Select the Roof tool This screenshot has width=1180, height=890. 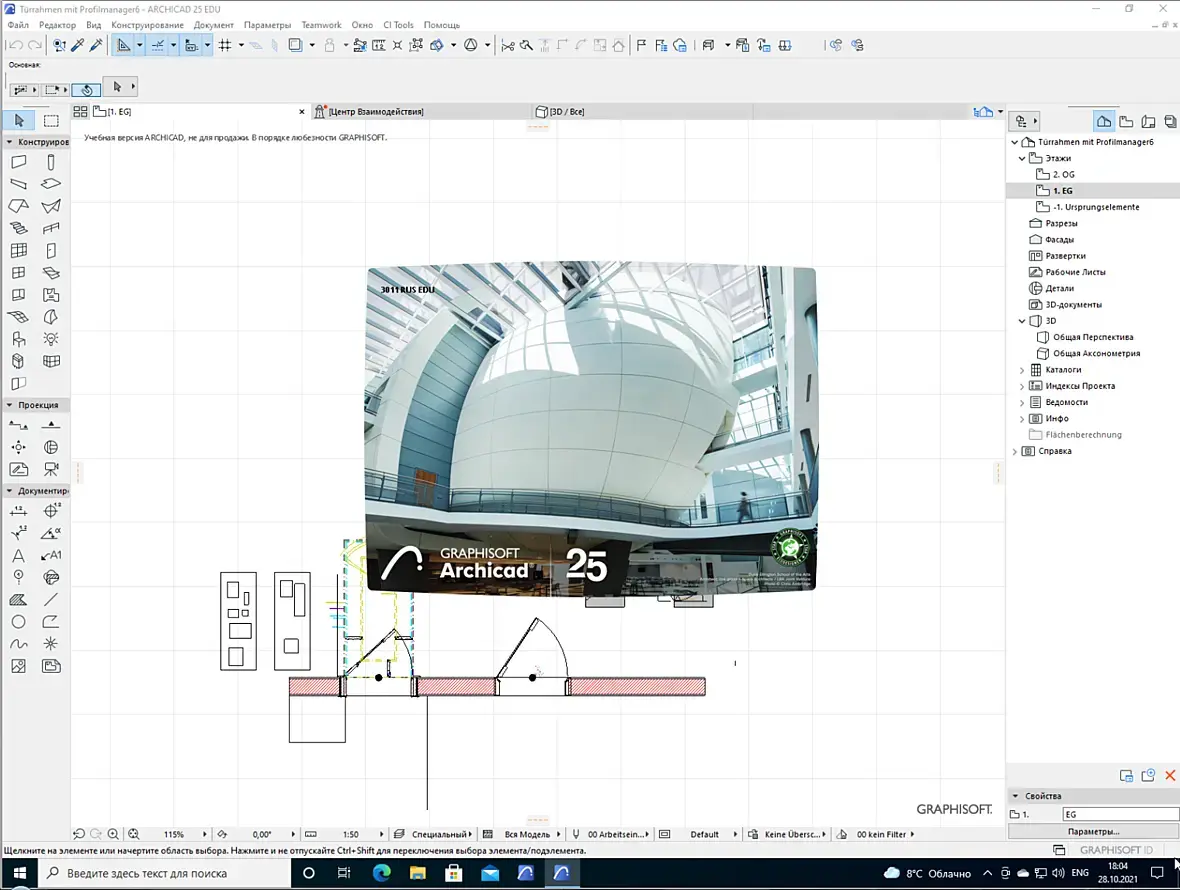(19, 206)
